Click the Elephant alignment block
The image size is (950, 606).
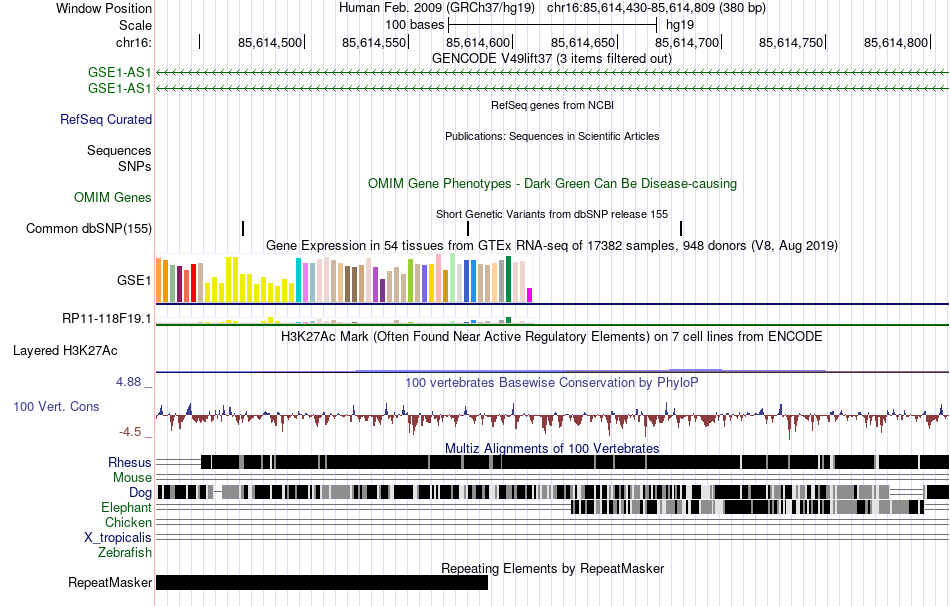click(x=747, y=507)
